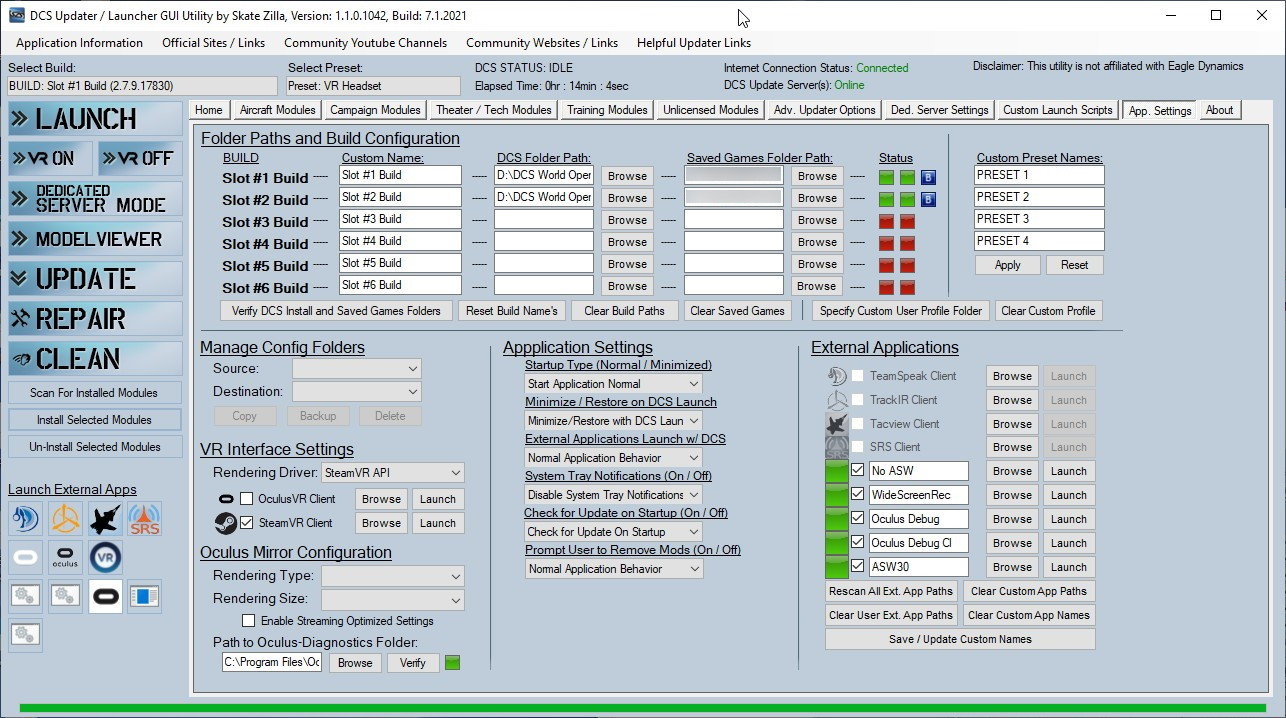Open the Select Preset dropdown

375,86
